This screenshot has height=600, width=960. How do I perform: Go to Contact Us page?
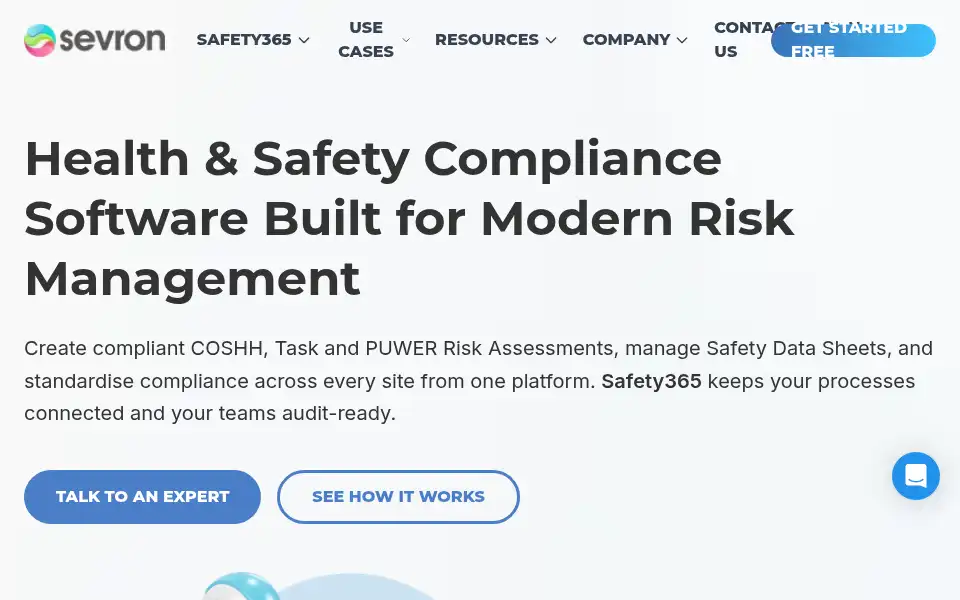pos(741,40)
